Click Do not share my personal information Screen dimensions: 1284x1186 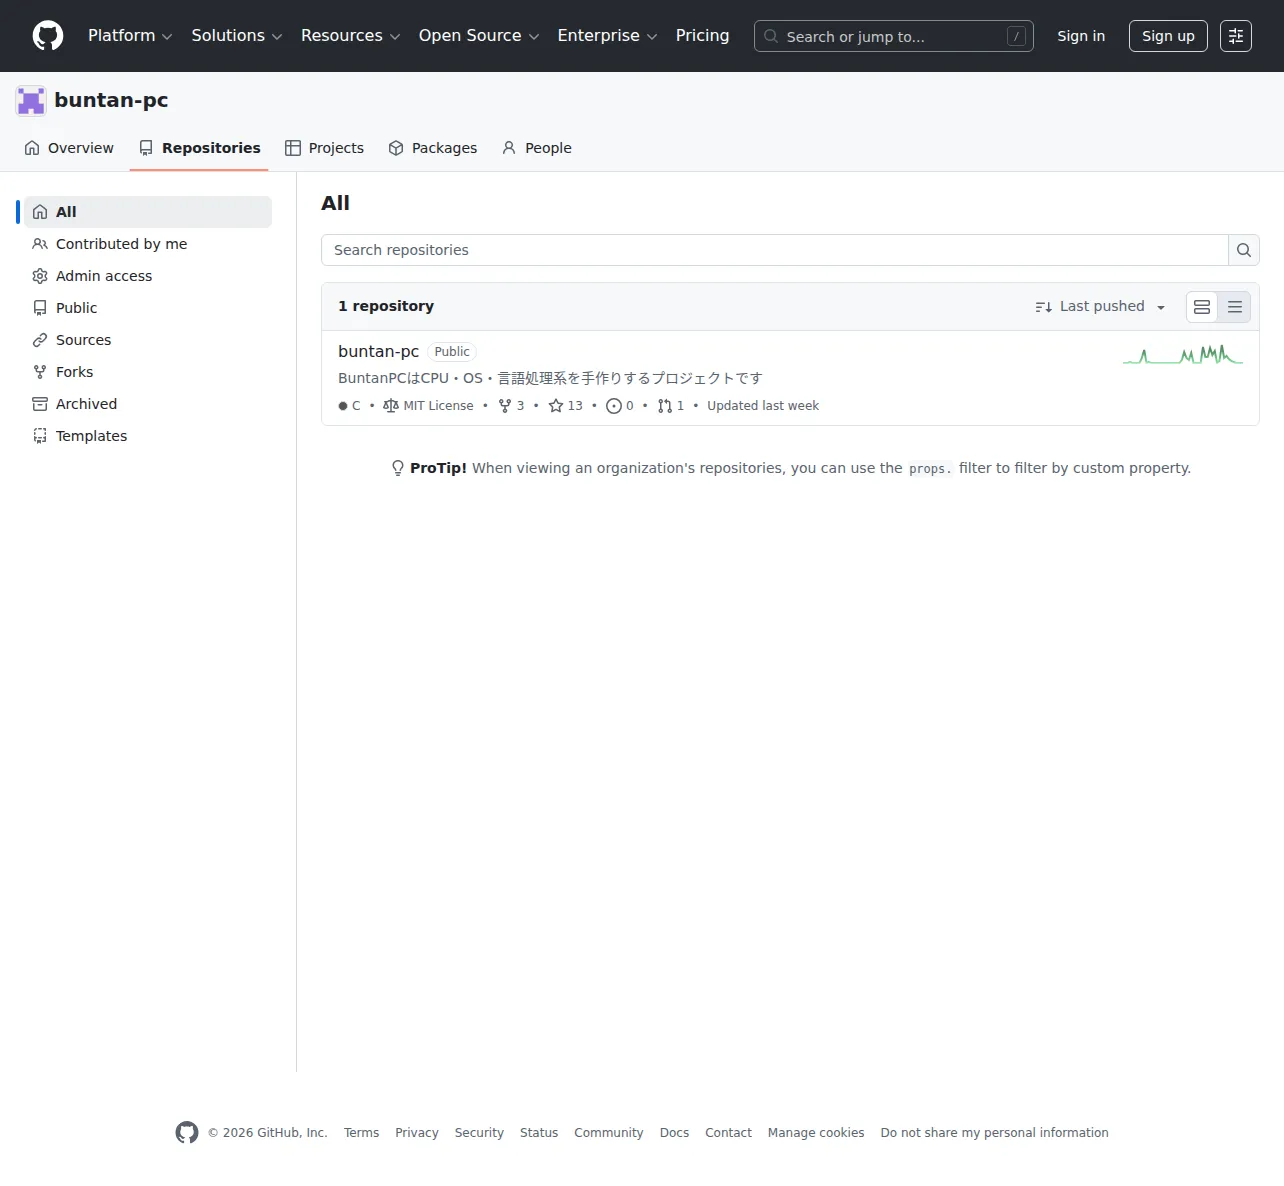click(x=995, y=1133)
